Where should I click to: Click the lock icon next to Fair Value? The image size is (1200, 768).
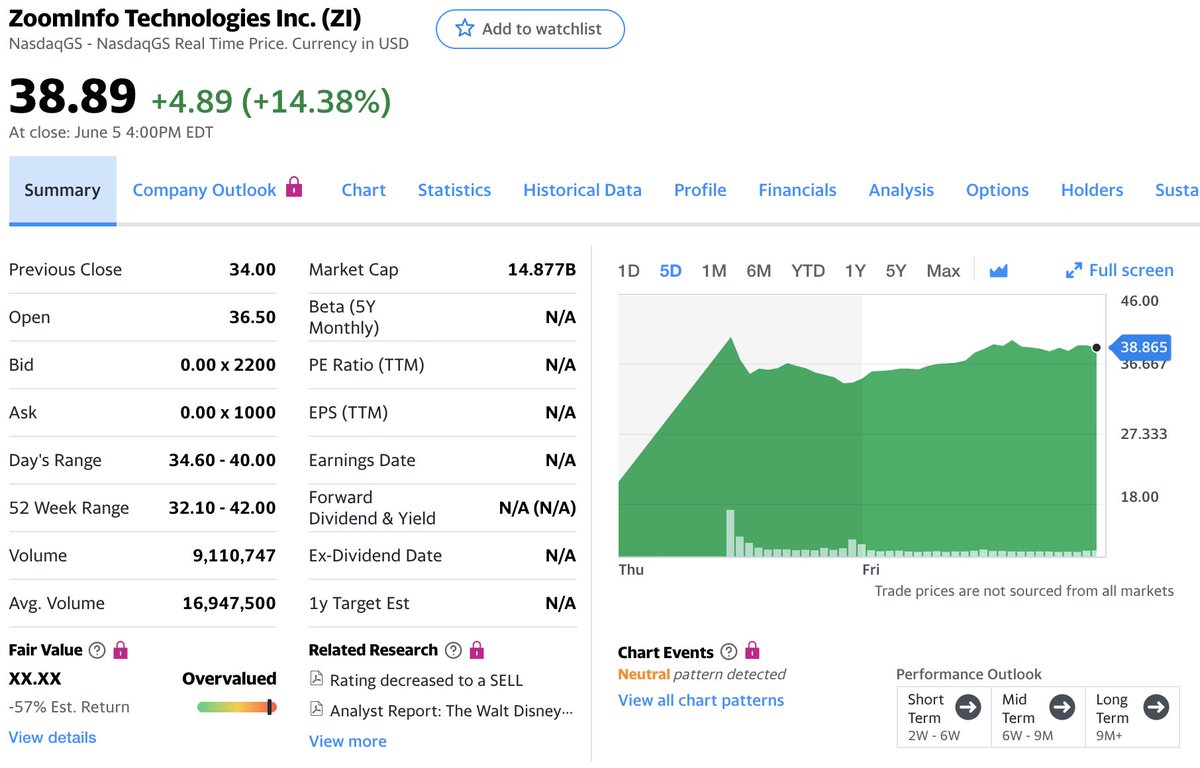120,650
